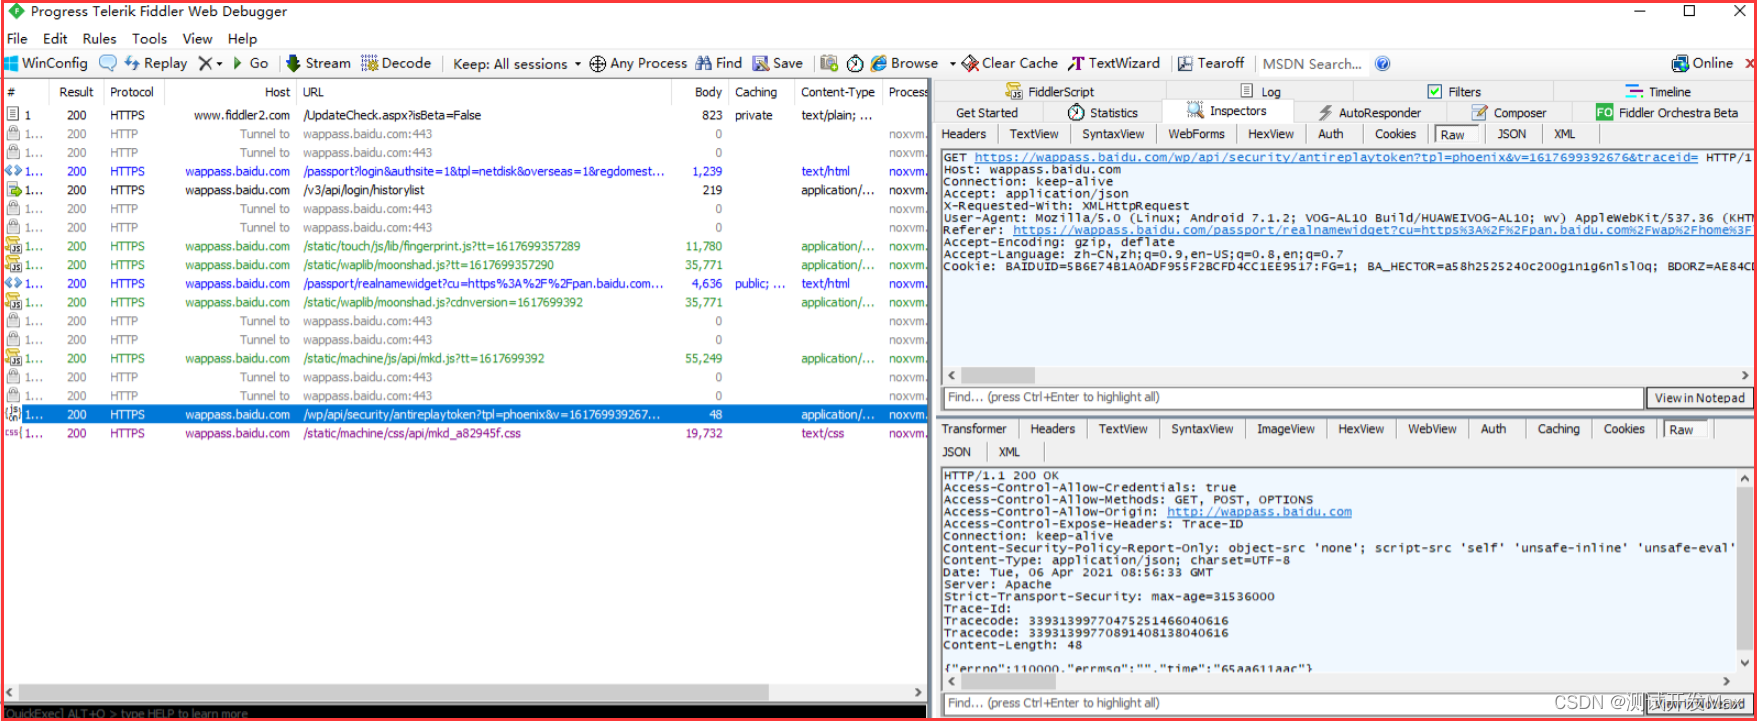
Task: Click Tearoff toolbar button
Action: click(x=1210, y=63)
